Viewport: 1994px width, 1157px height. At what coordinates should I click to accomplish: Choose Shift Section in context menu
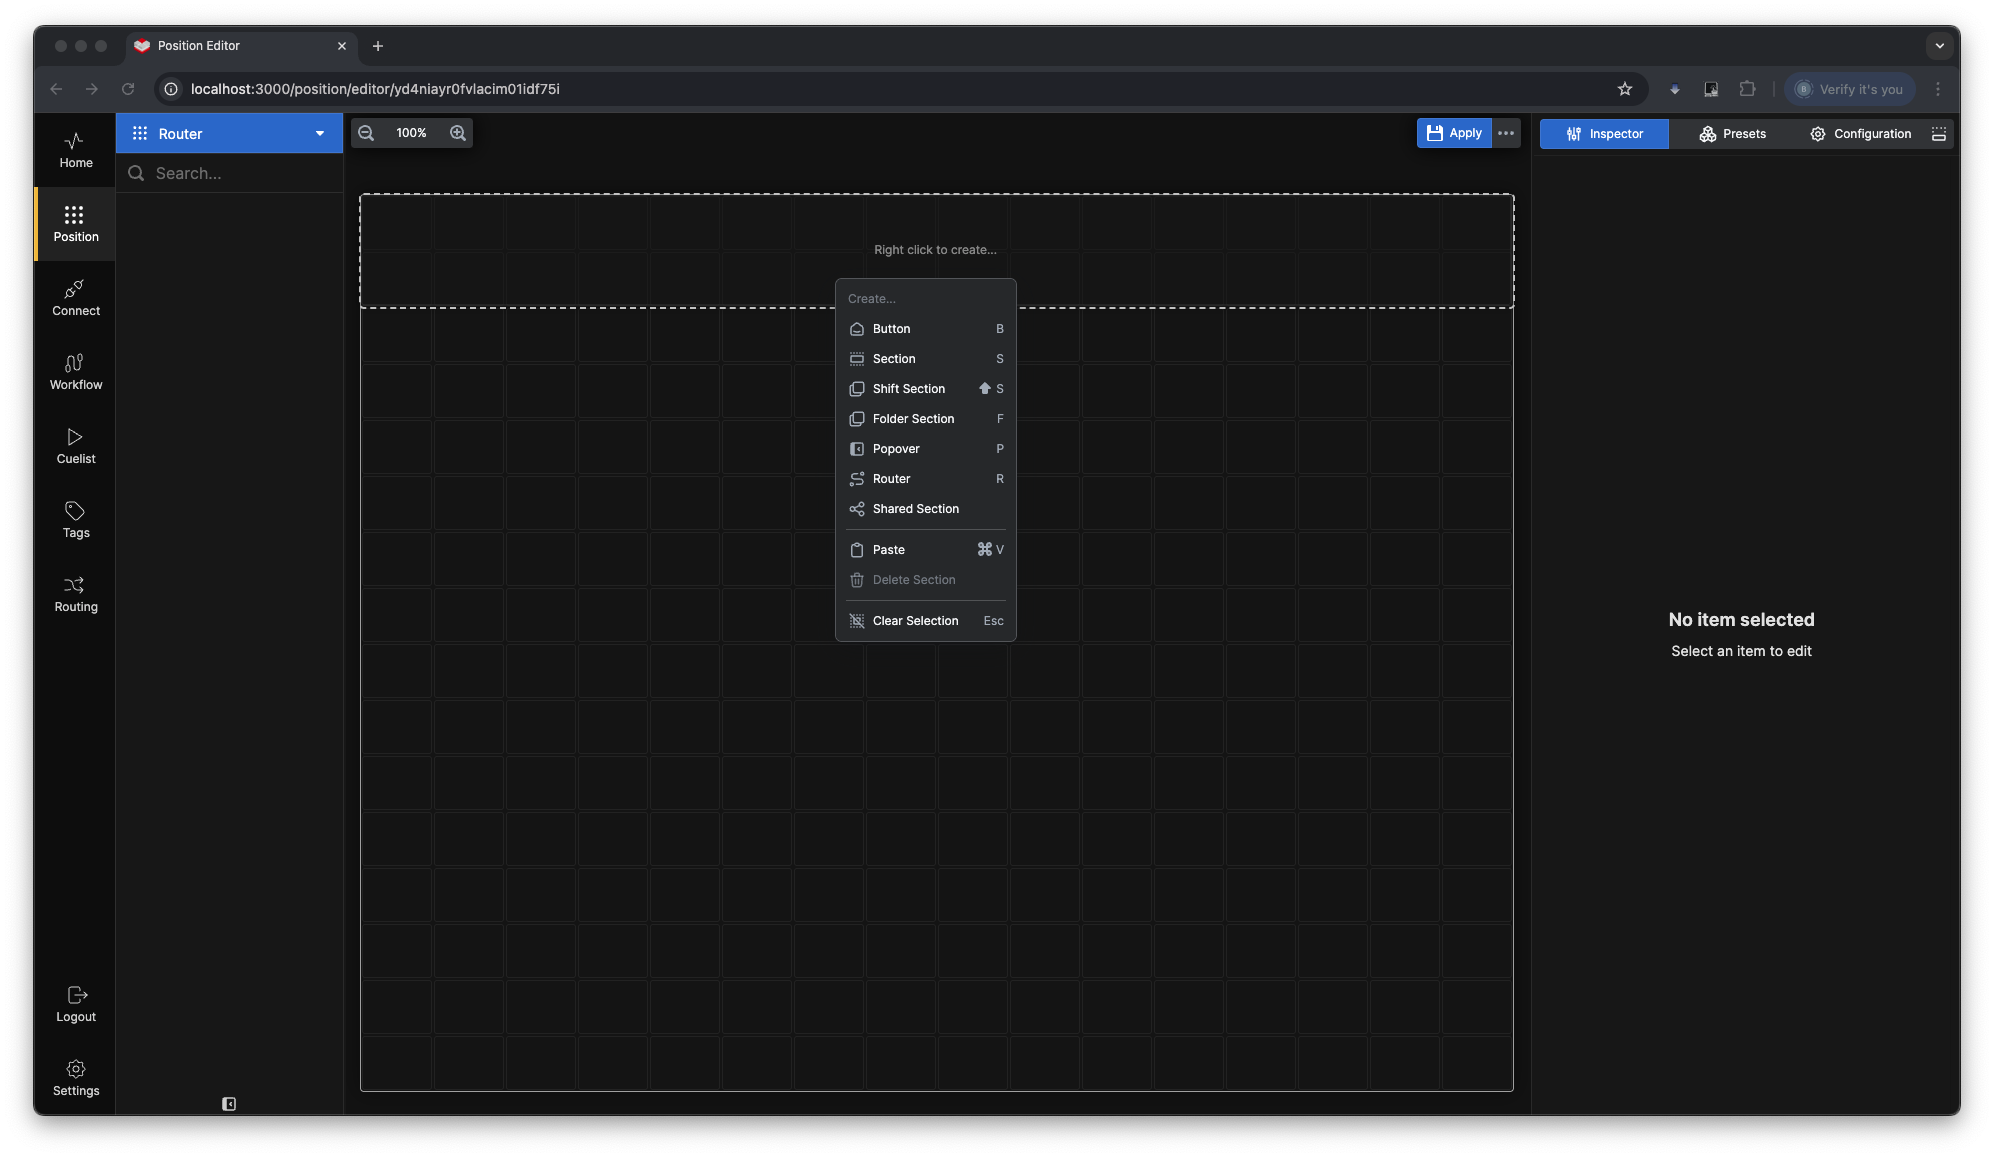(926, 389)
